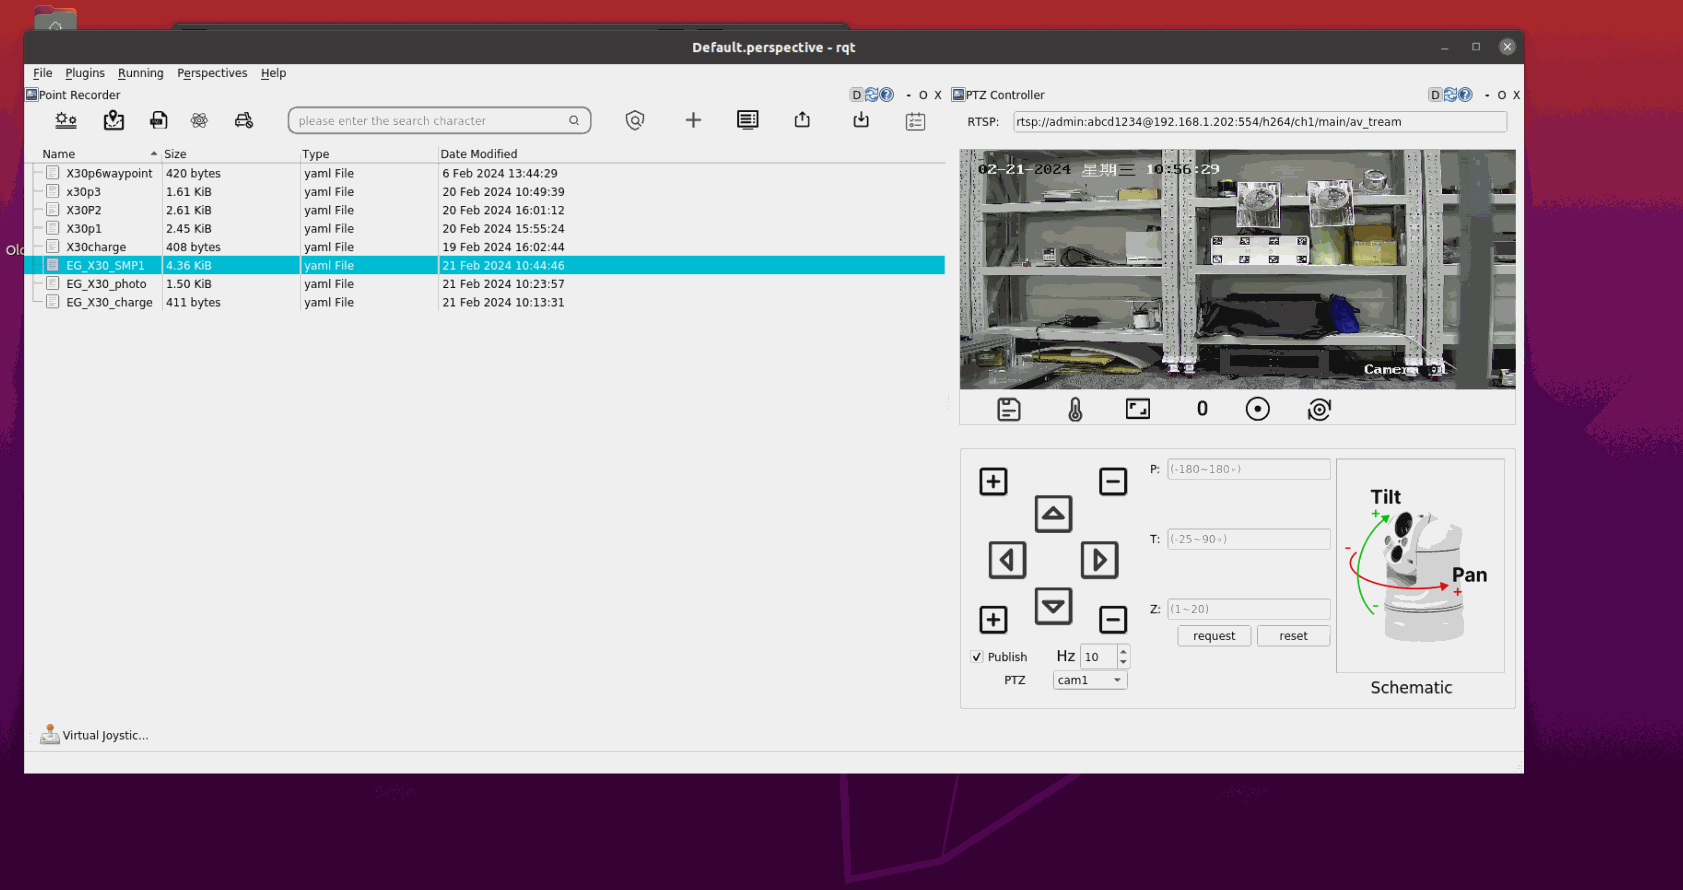Screen dimensions: 1683x890
Task: Click the map pin icon in toolbar
Action: (x=114, y=121)
